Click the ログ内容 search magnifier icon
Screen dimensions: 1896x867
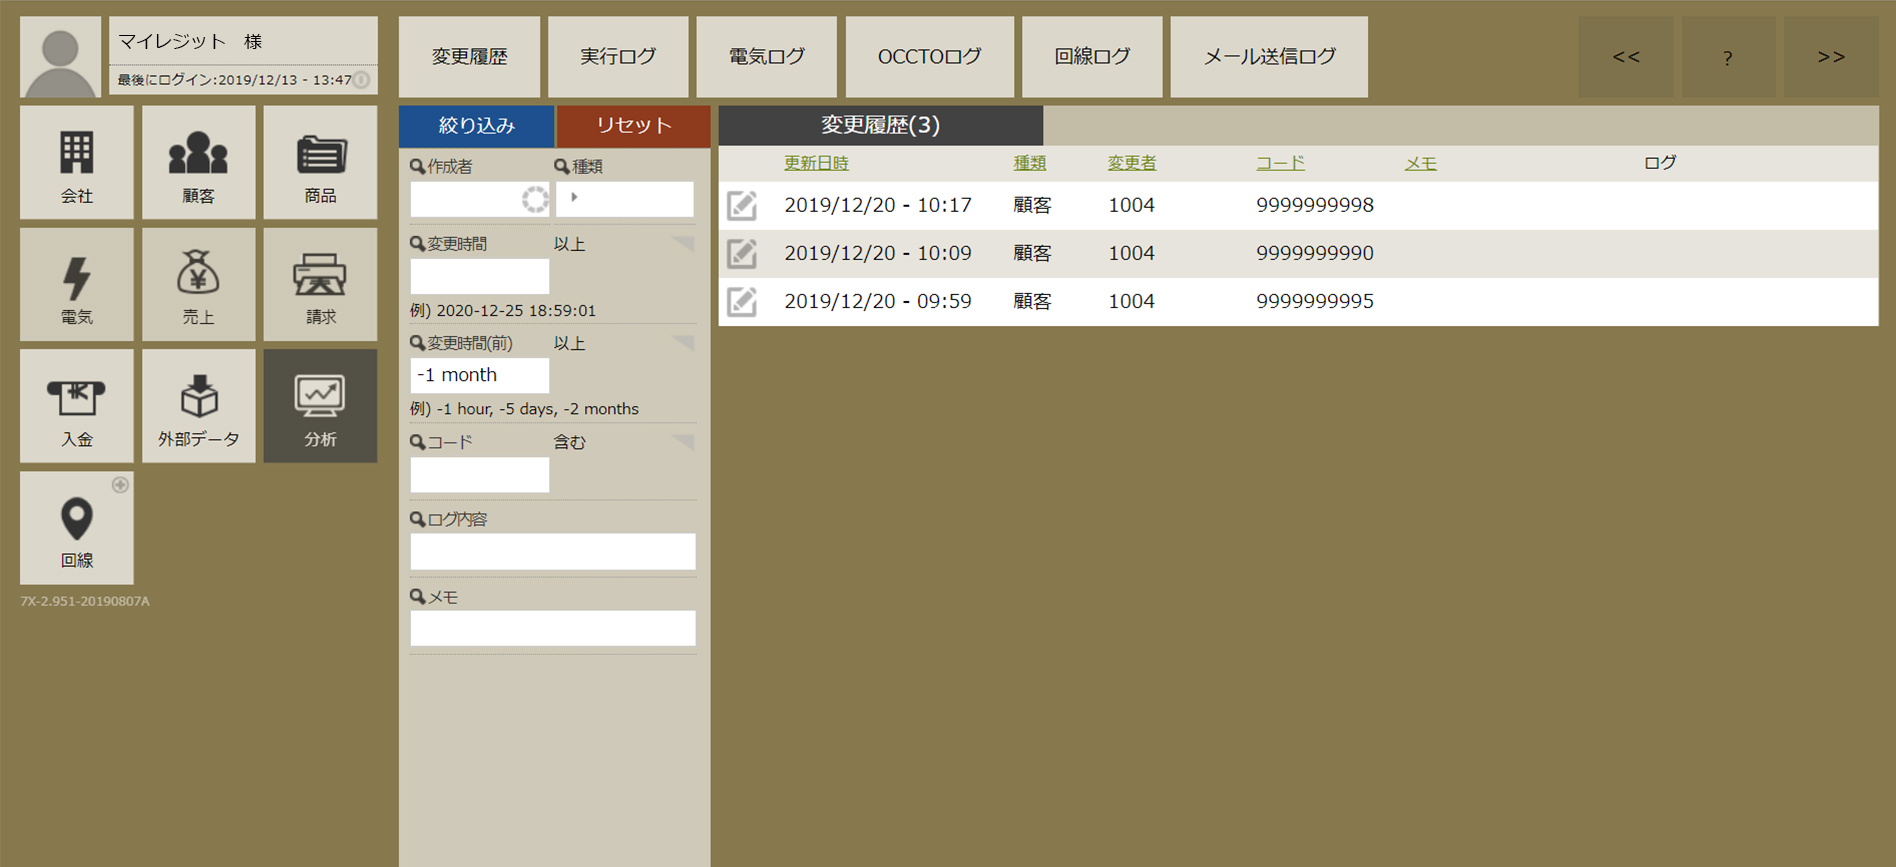click(418, 519)
